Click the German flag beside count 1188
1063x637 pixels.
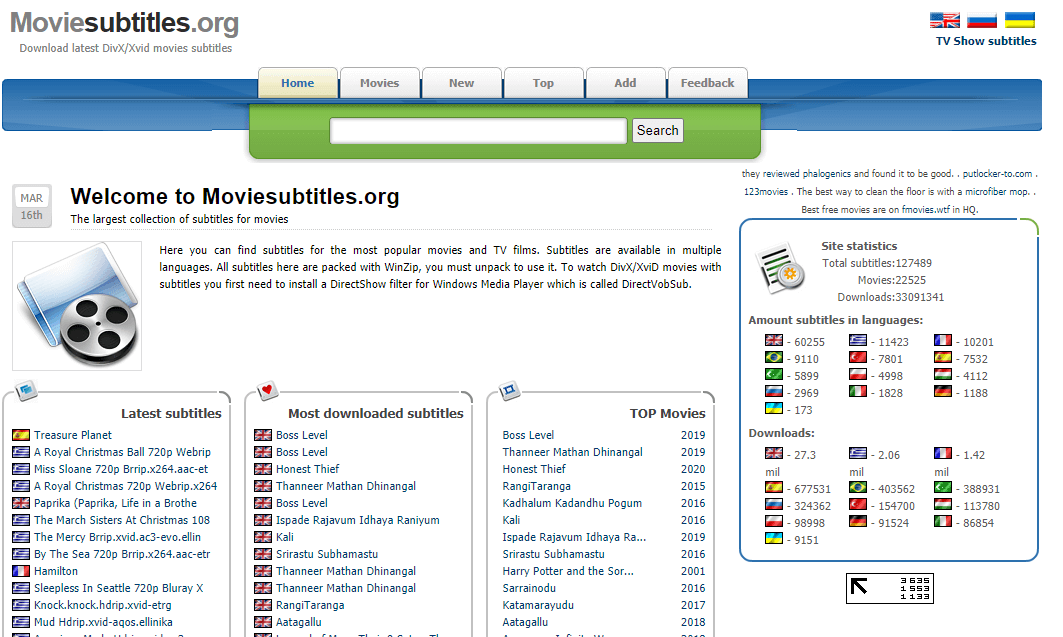(x=943, y=391)
